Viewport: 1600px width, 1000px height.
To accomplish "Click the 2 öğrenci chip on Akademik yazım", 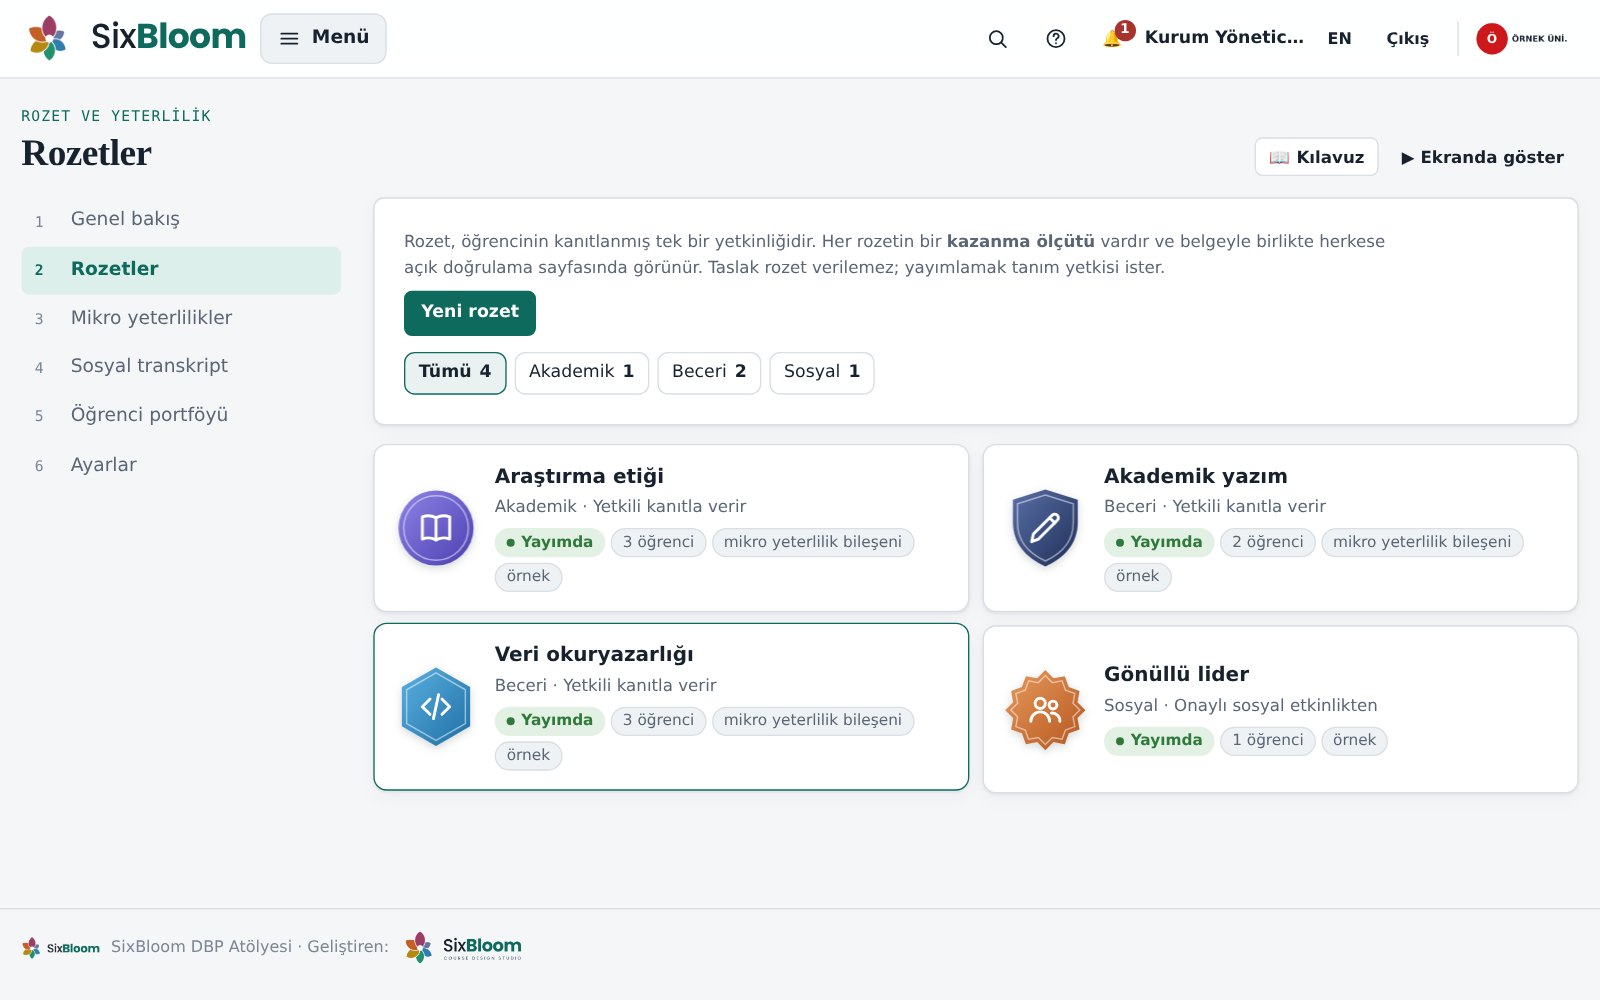I will pyautogui.click(x=1267, y=542).
